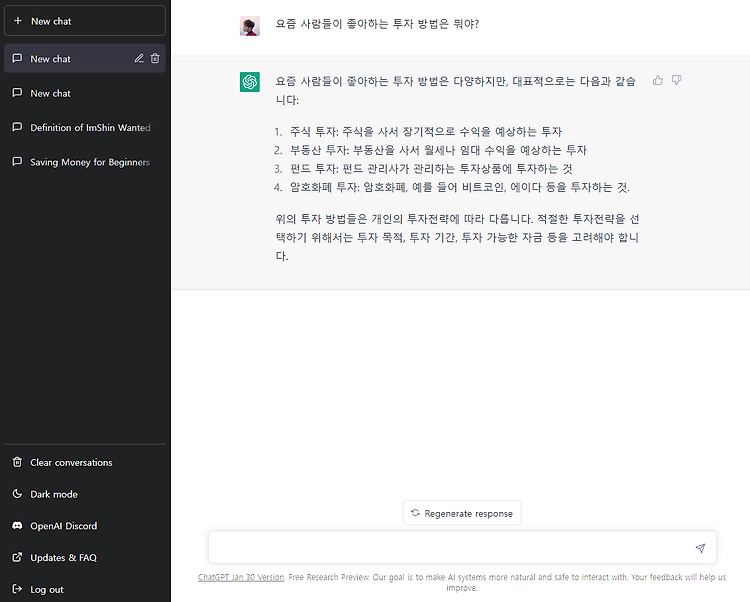750x602 pixels.
Task: Click the chat bubble icon of Saving Money chat
Action: click(x=17, y=162)
